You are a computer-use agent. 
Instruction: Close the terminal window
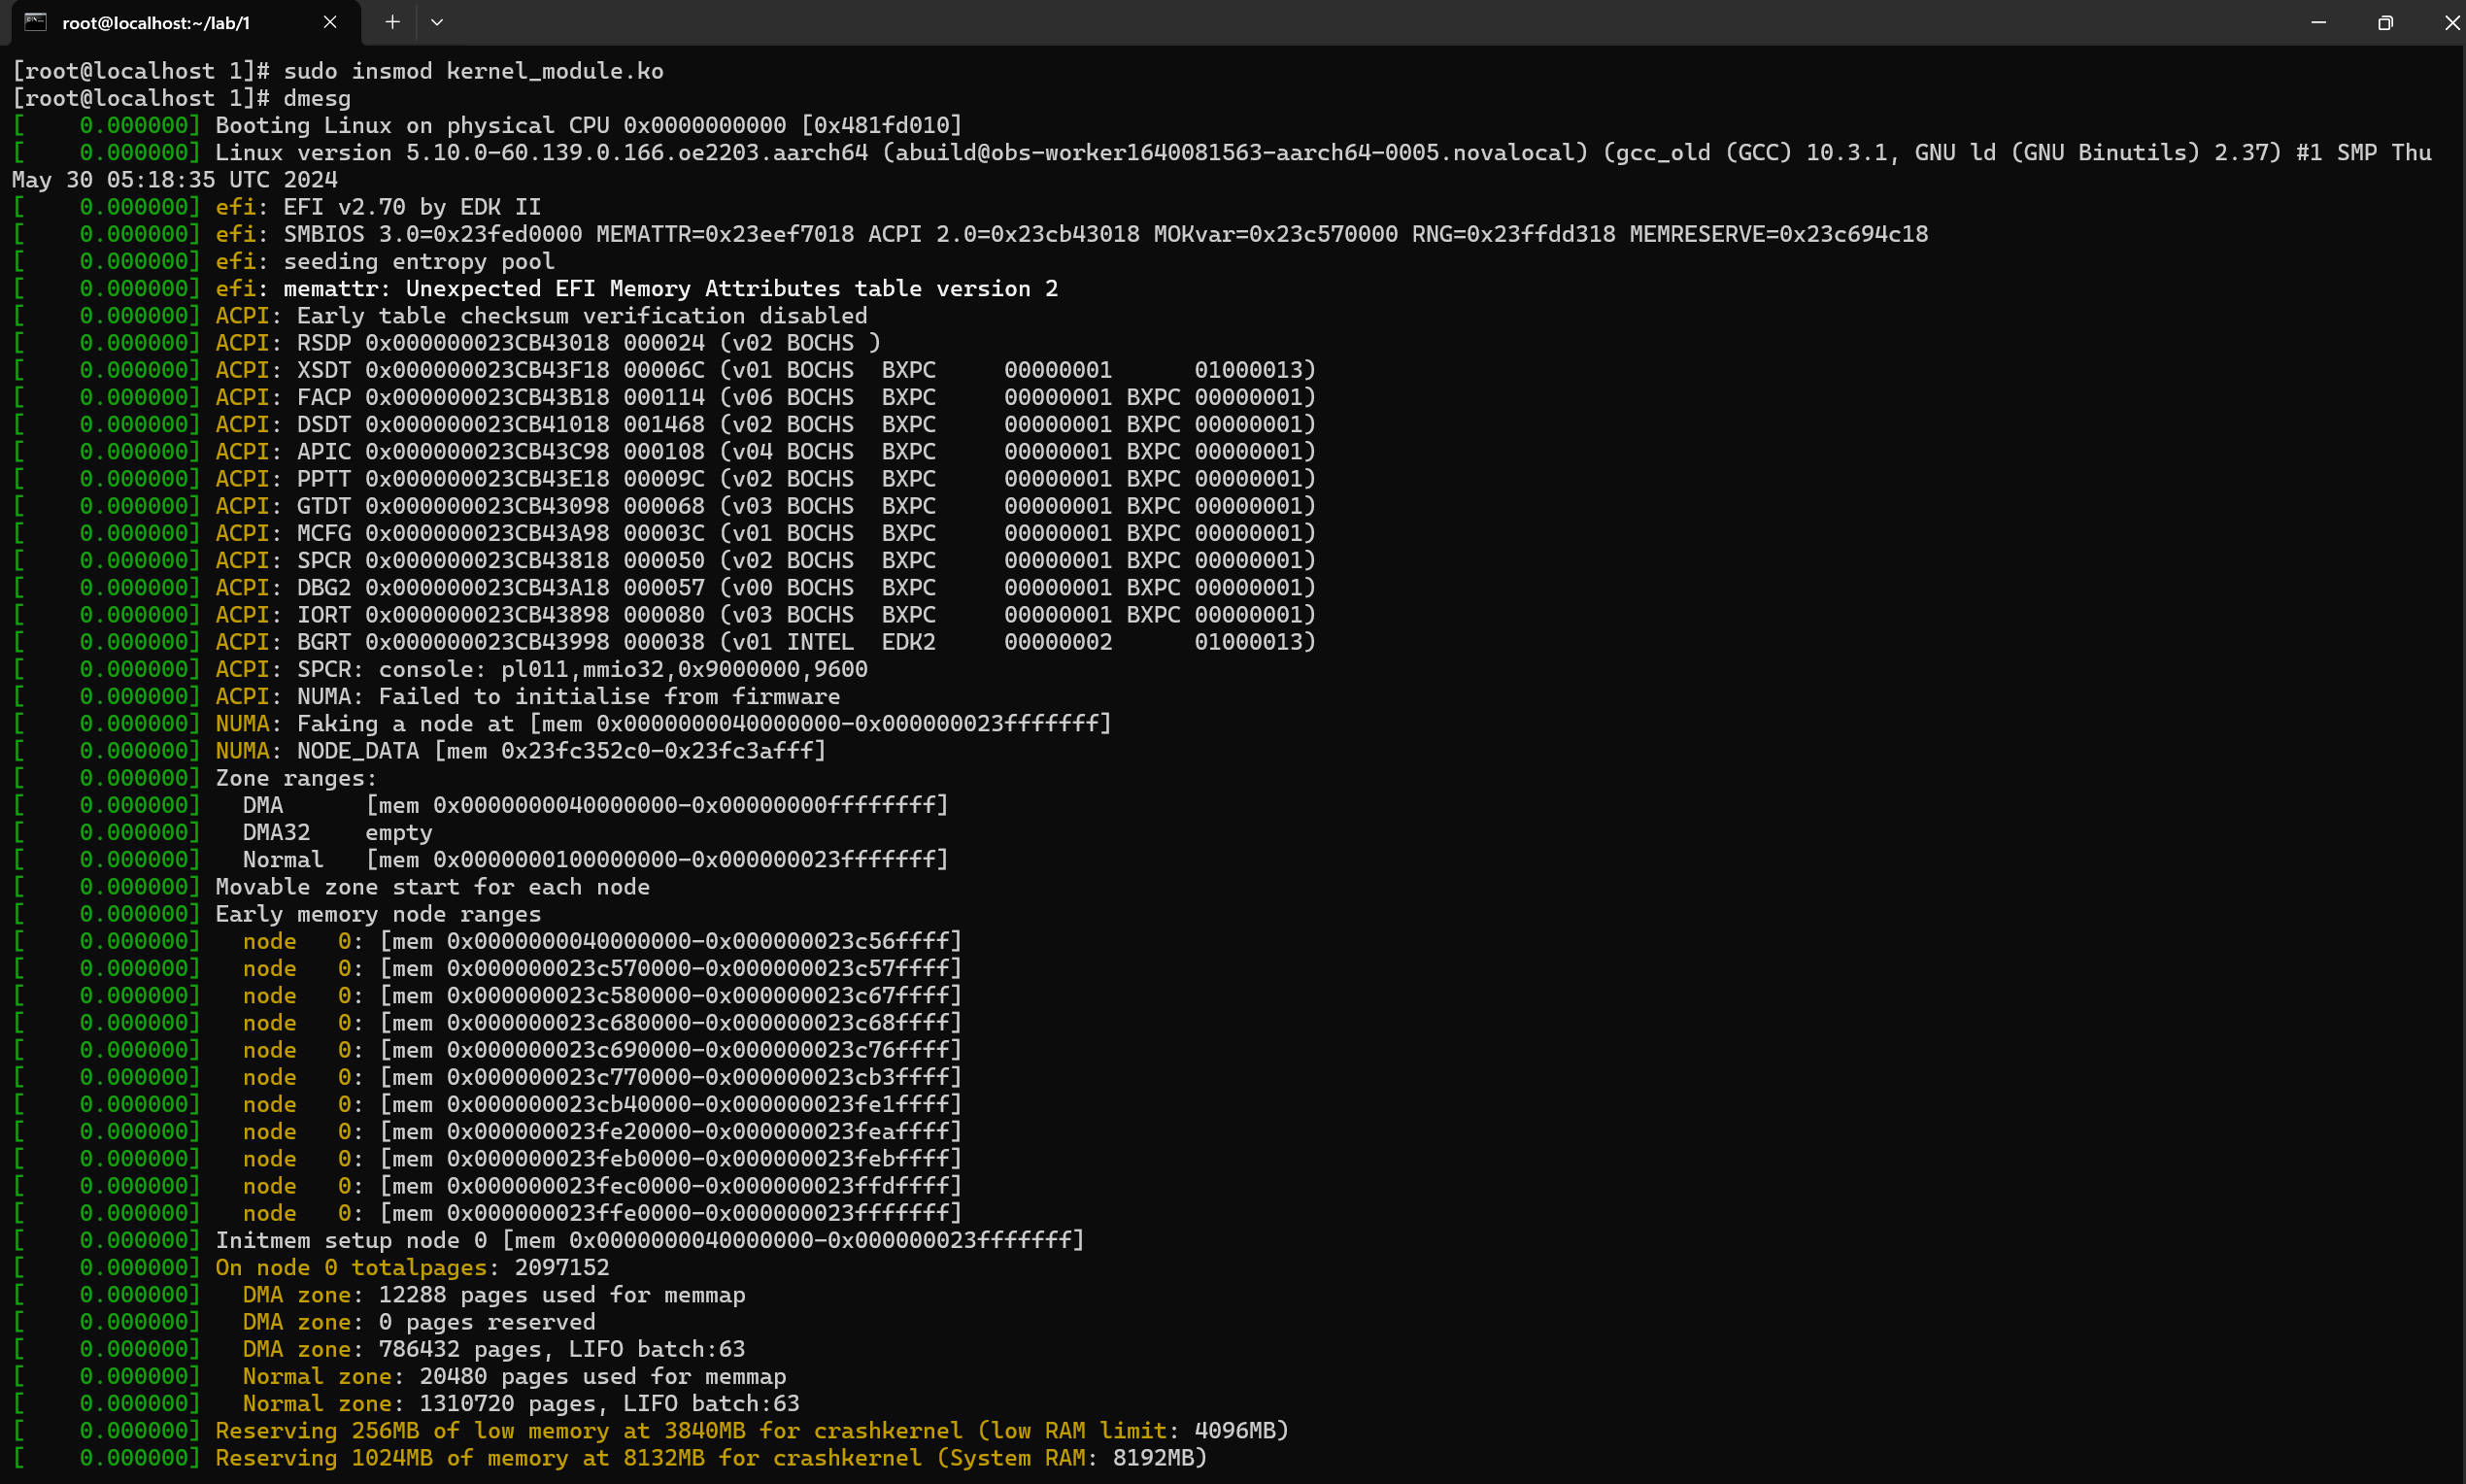point(2451,22)
